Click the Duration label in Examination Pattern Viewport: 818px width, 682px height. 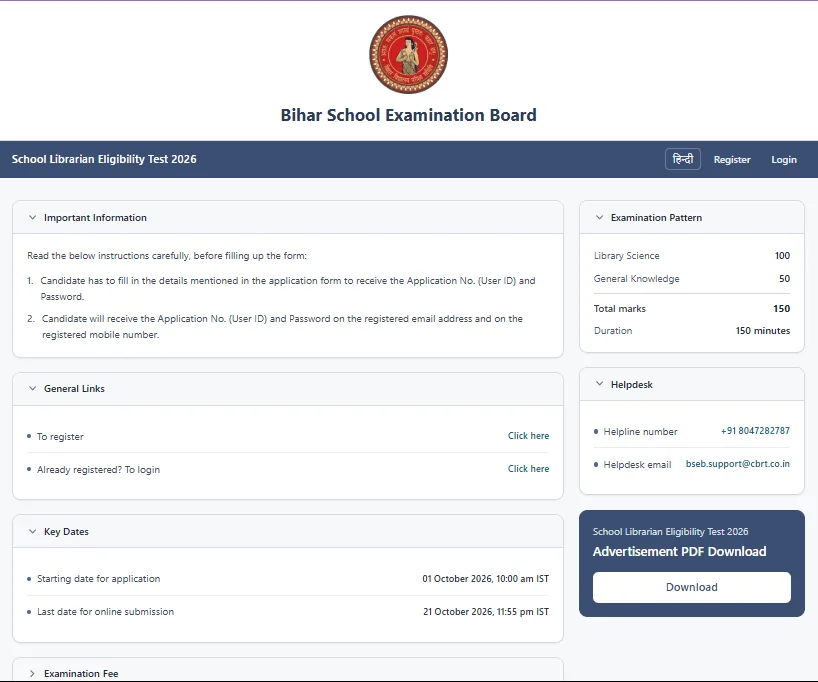click(x=613, y=330)
